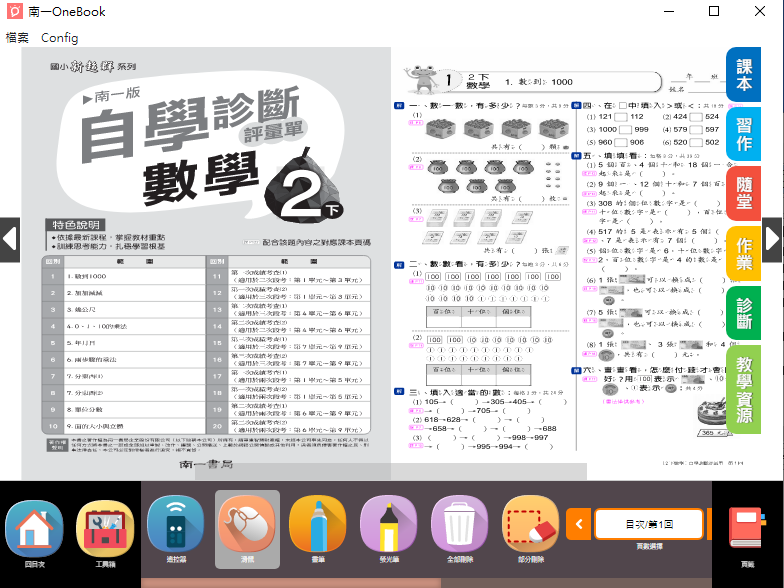Flip to the next page with right arrow
The height and width of the screenshot is (588, 784).
773,239
